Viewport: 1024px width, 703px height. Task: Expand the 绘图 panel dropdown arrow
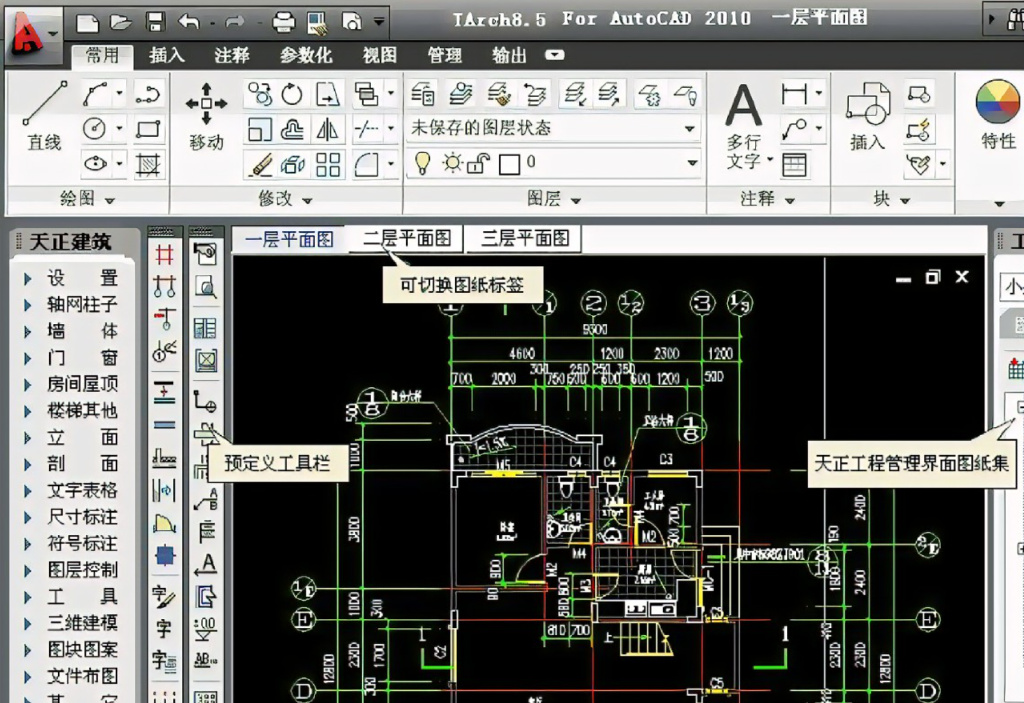[110, 200]
